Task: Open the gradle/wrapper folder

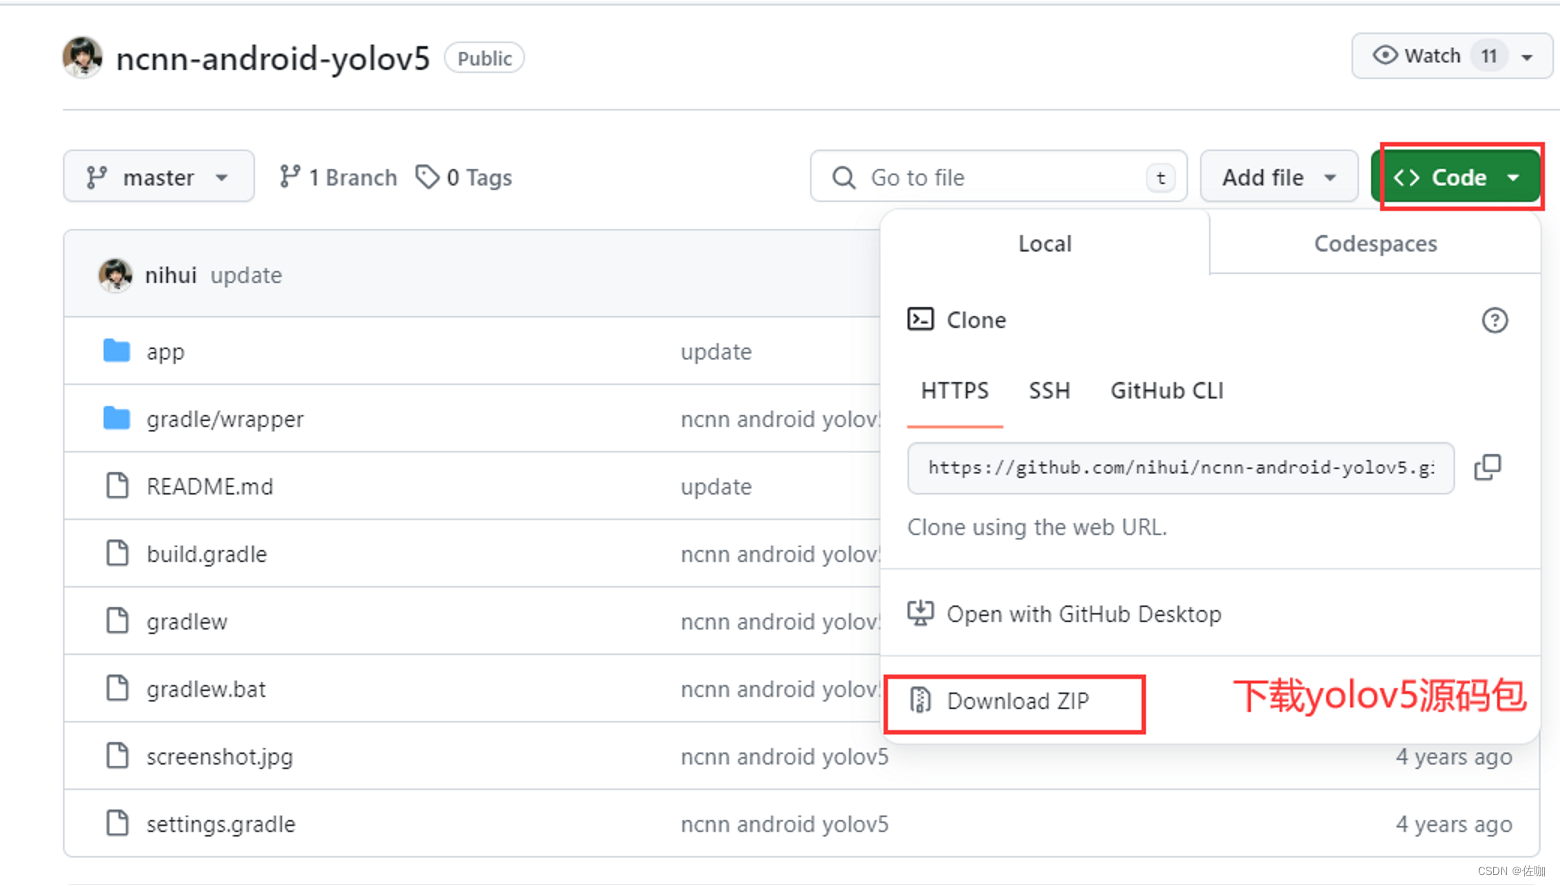Action: (x=225, y=419)
